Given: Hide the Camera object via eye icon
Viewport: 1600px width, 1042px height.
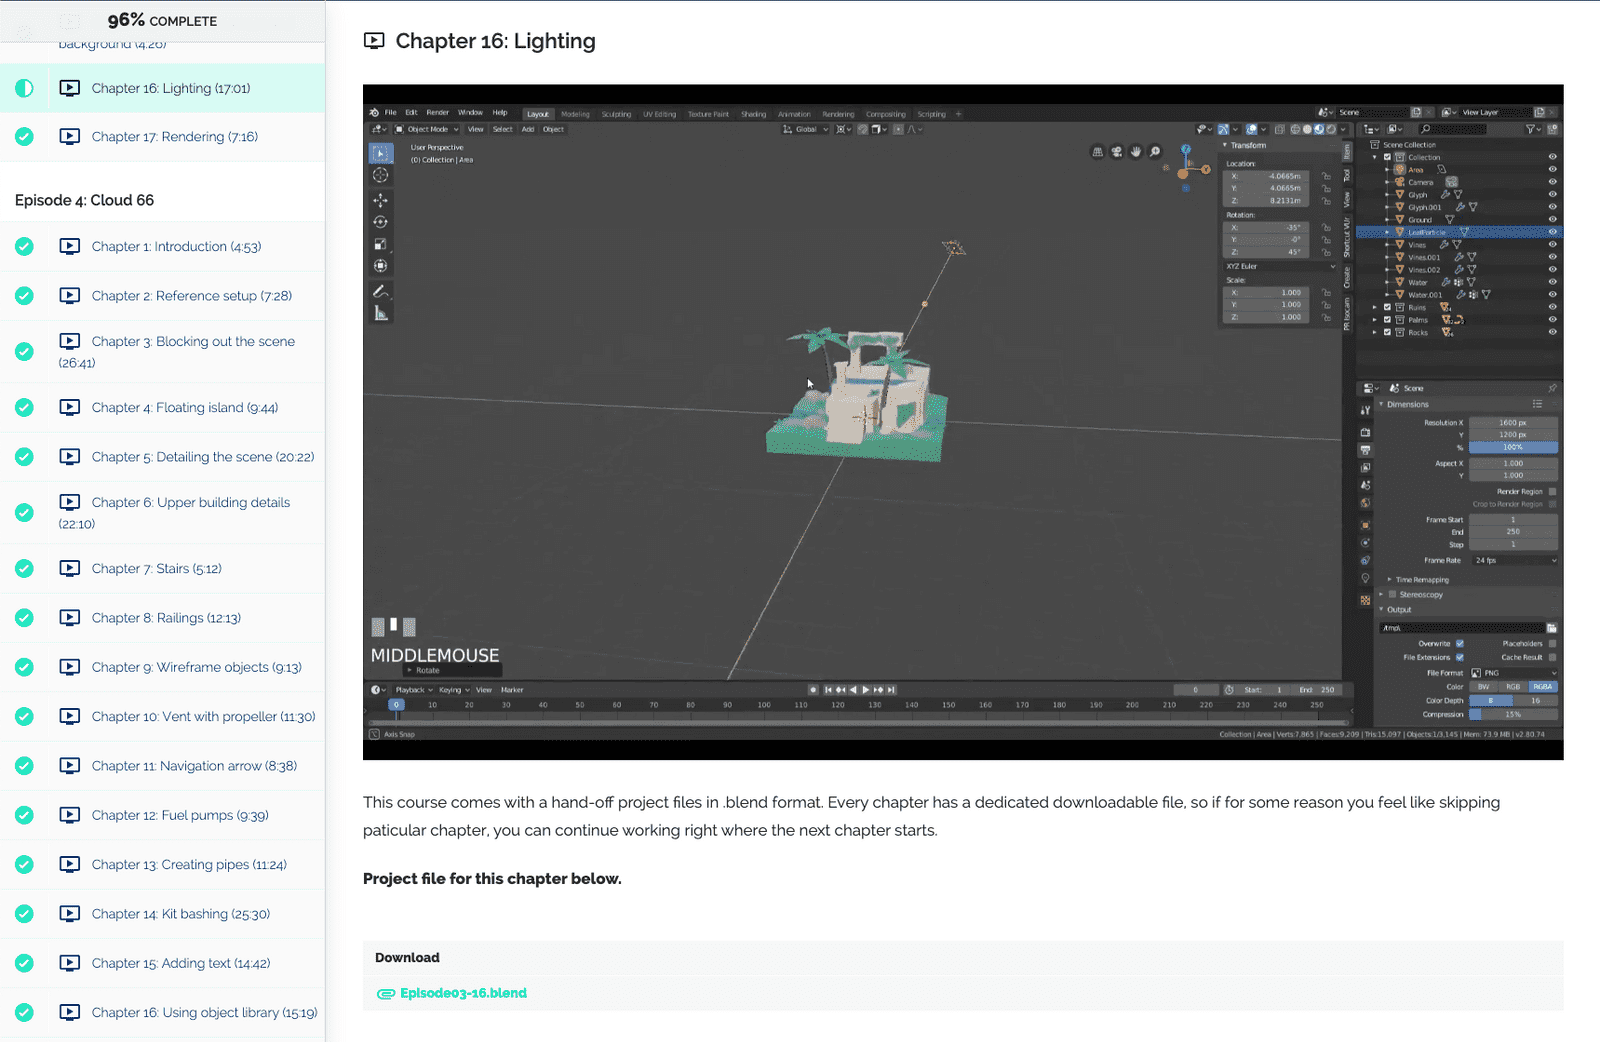Looking at the screenshot, I should (1552, 182).
